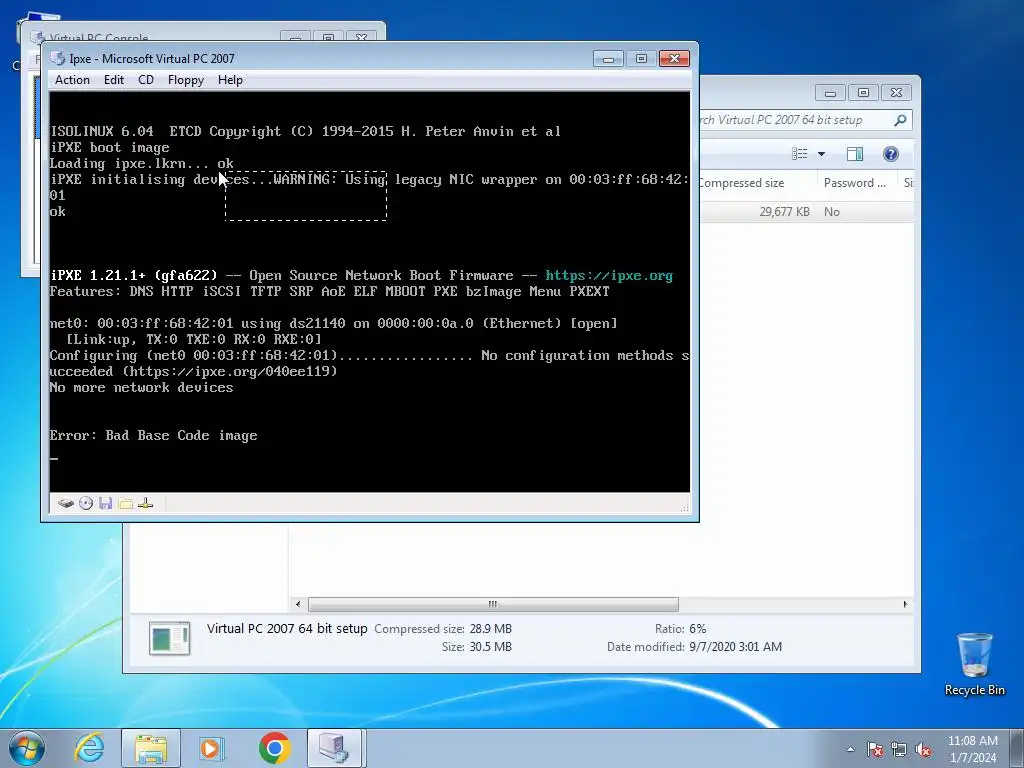This screenshot has width=1024, height=768.
Task: Close the Explorer window
Action: tap(897, 93)
